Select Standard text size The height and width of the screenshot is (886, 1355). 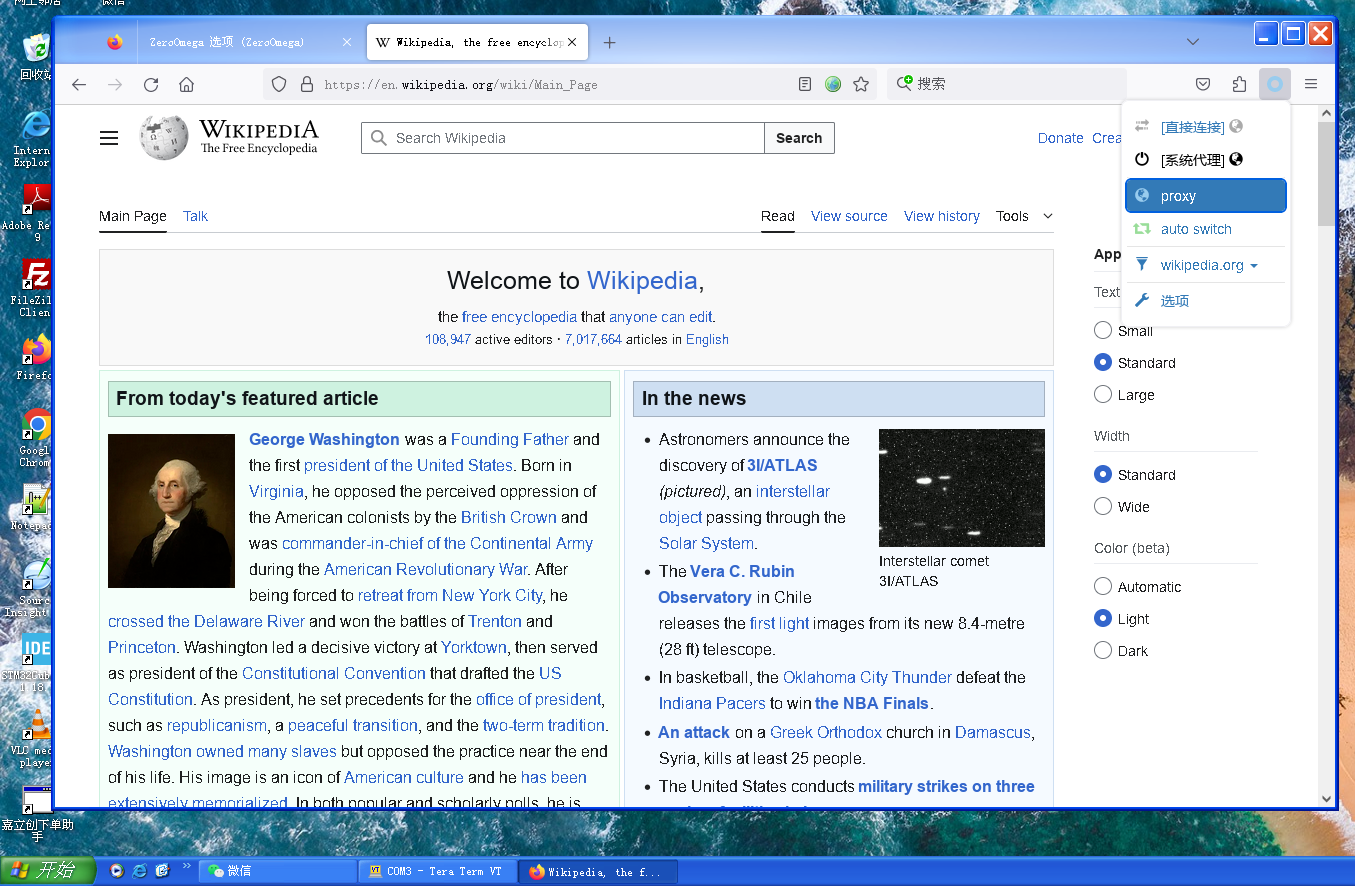(1103, 362)
